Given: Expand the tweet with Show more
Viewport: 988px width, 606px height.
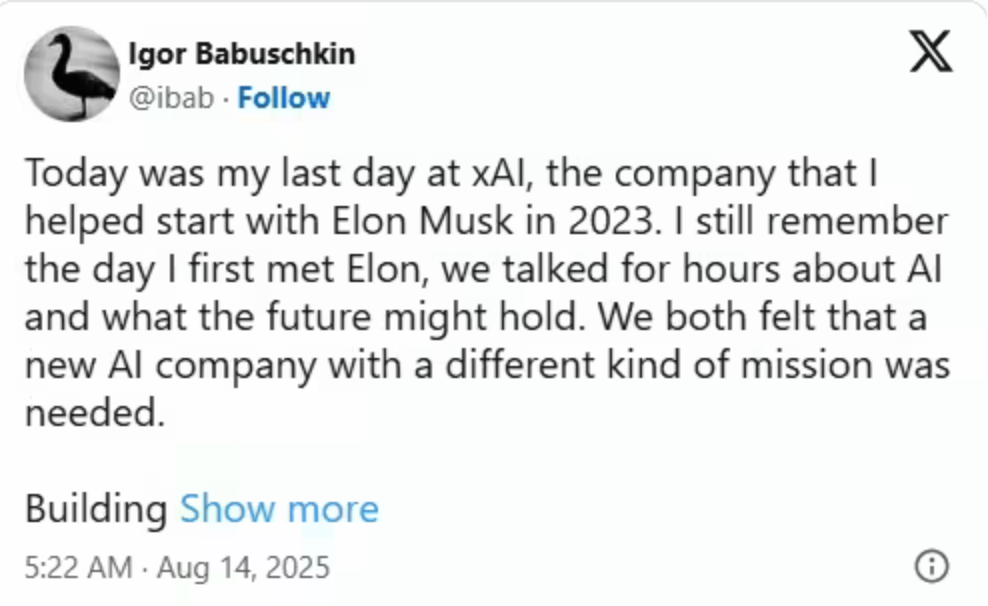Looking at the screenshot, I should pyautogui.click(x=279, y=508).
